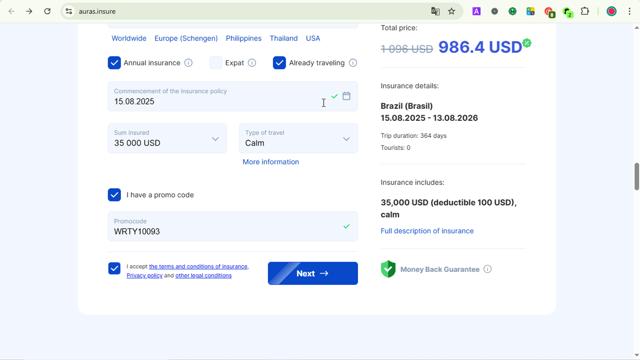Image resolution: width=640 pixels, height=360 pixels.
Task: Reload the page with refresh icon
Action: [x=47, y=11]
